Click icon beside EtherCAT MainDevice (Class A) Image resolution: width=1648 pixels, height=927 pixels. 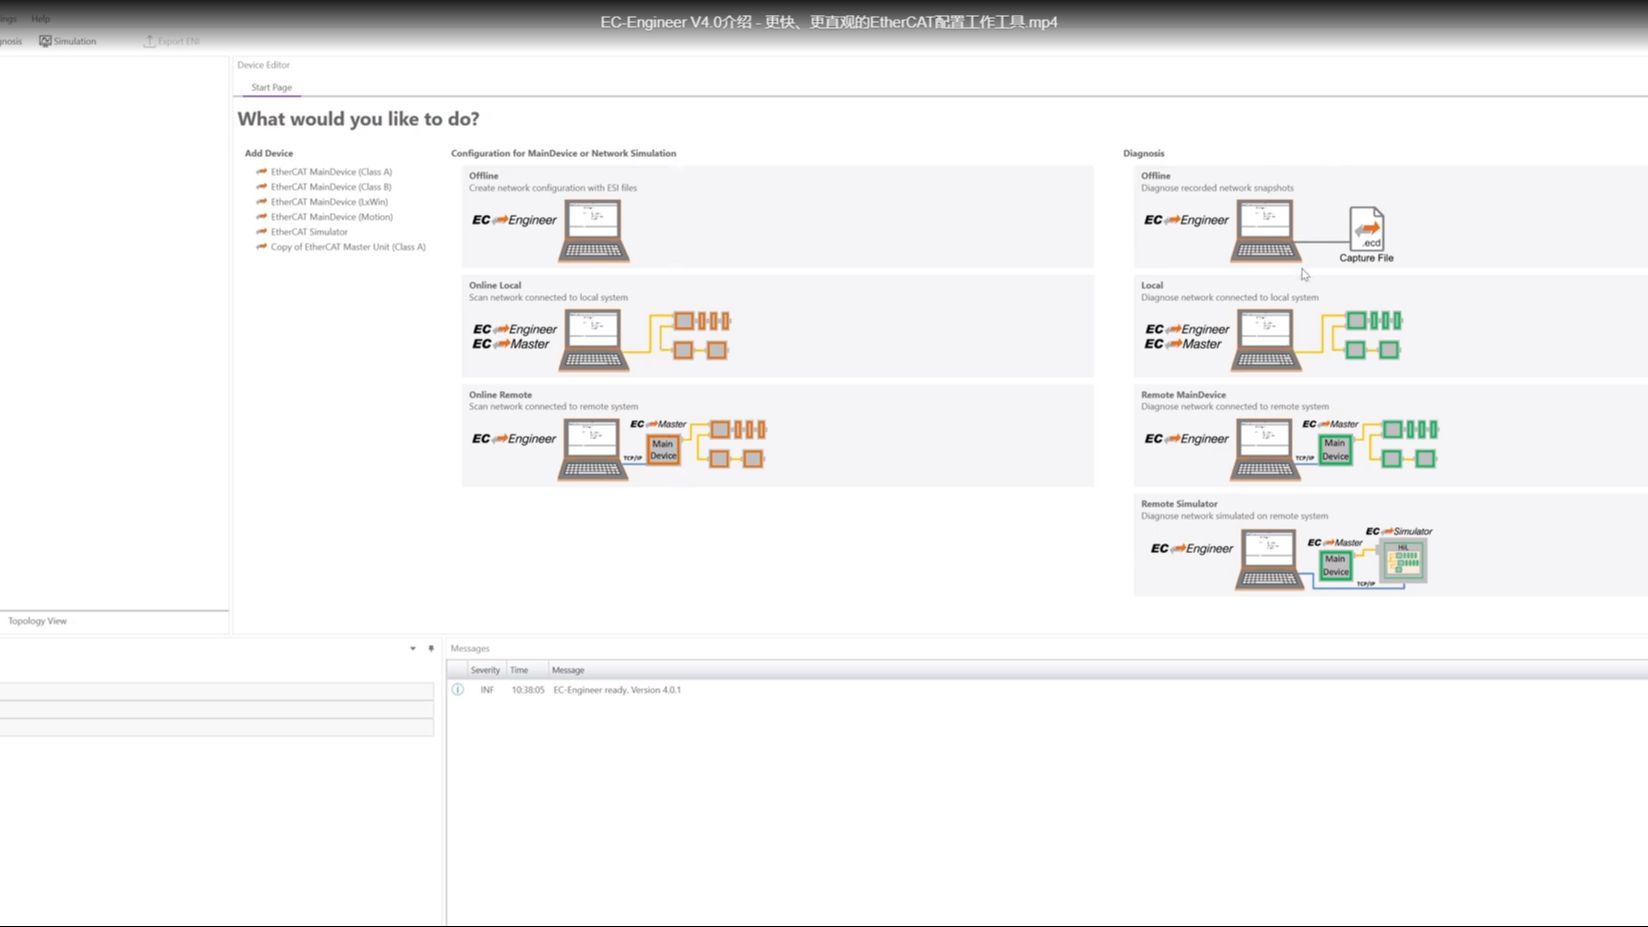coord(261,172)
